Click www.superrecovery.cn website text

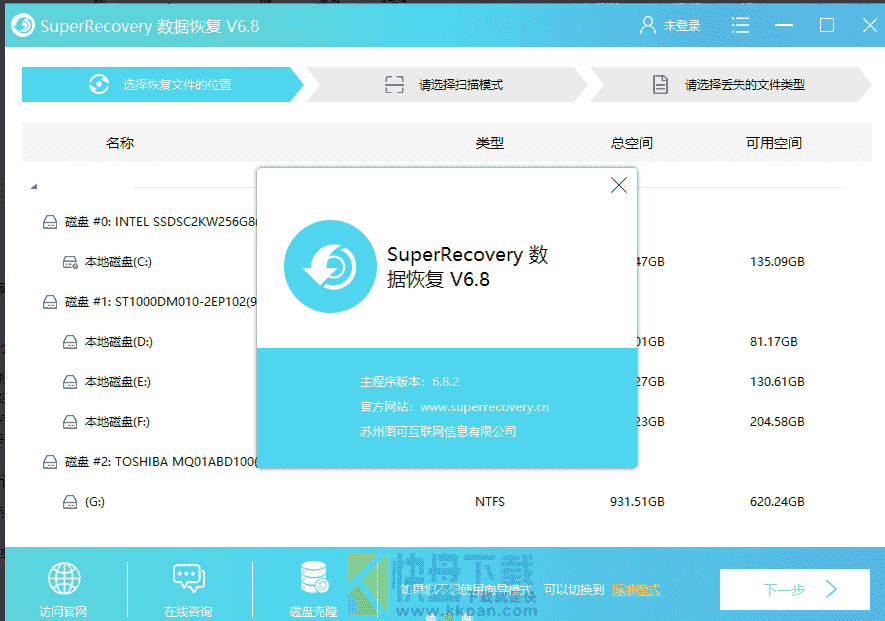[484, 407]
